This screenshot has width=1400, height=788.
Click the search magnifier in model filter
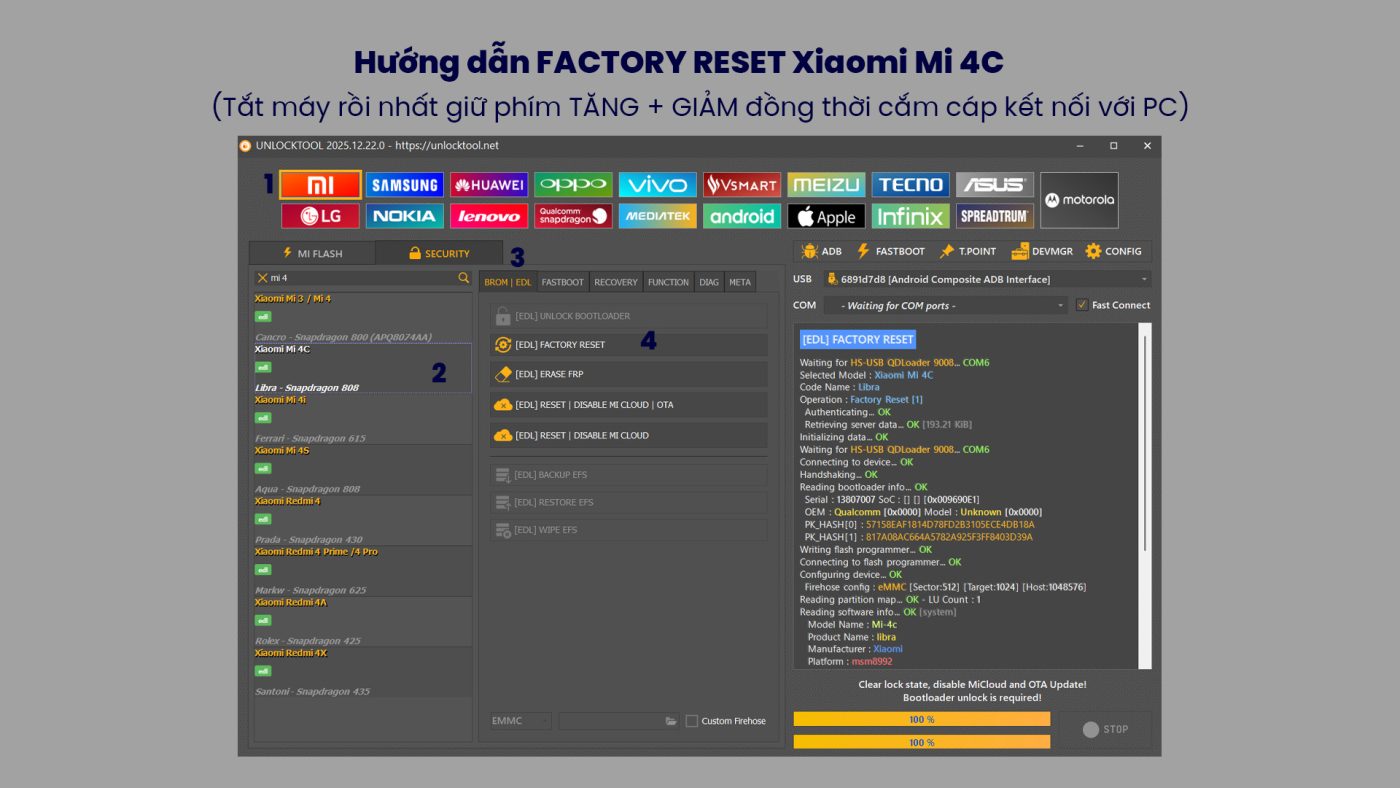463,278
